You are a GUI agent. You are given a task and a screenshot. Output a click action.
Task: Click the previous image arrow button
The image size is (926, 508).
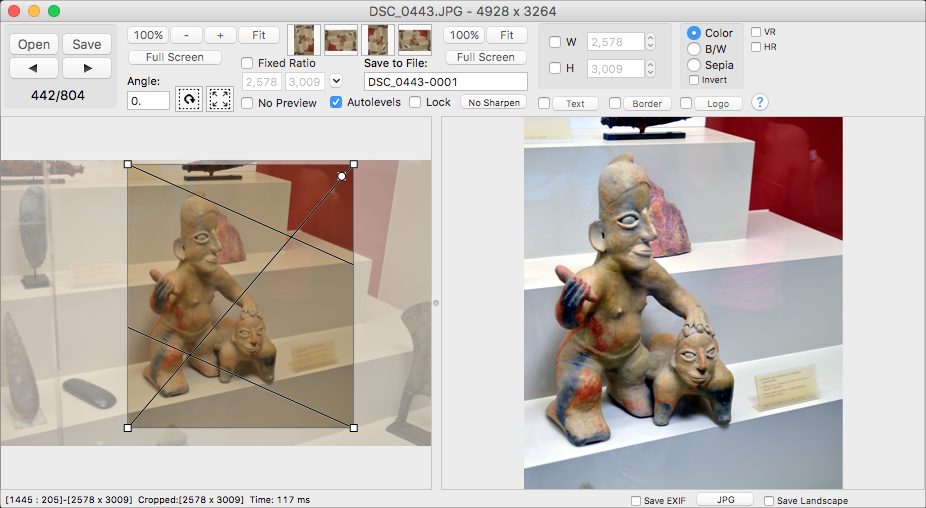[x=34, y=68]
